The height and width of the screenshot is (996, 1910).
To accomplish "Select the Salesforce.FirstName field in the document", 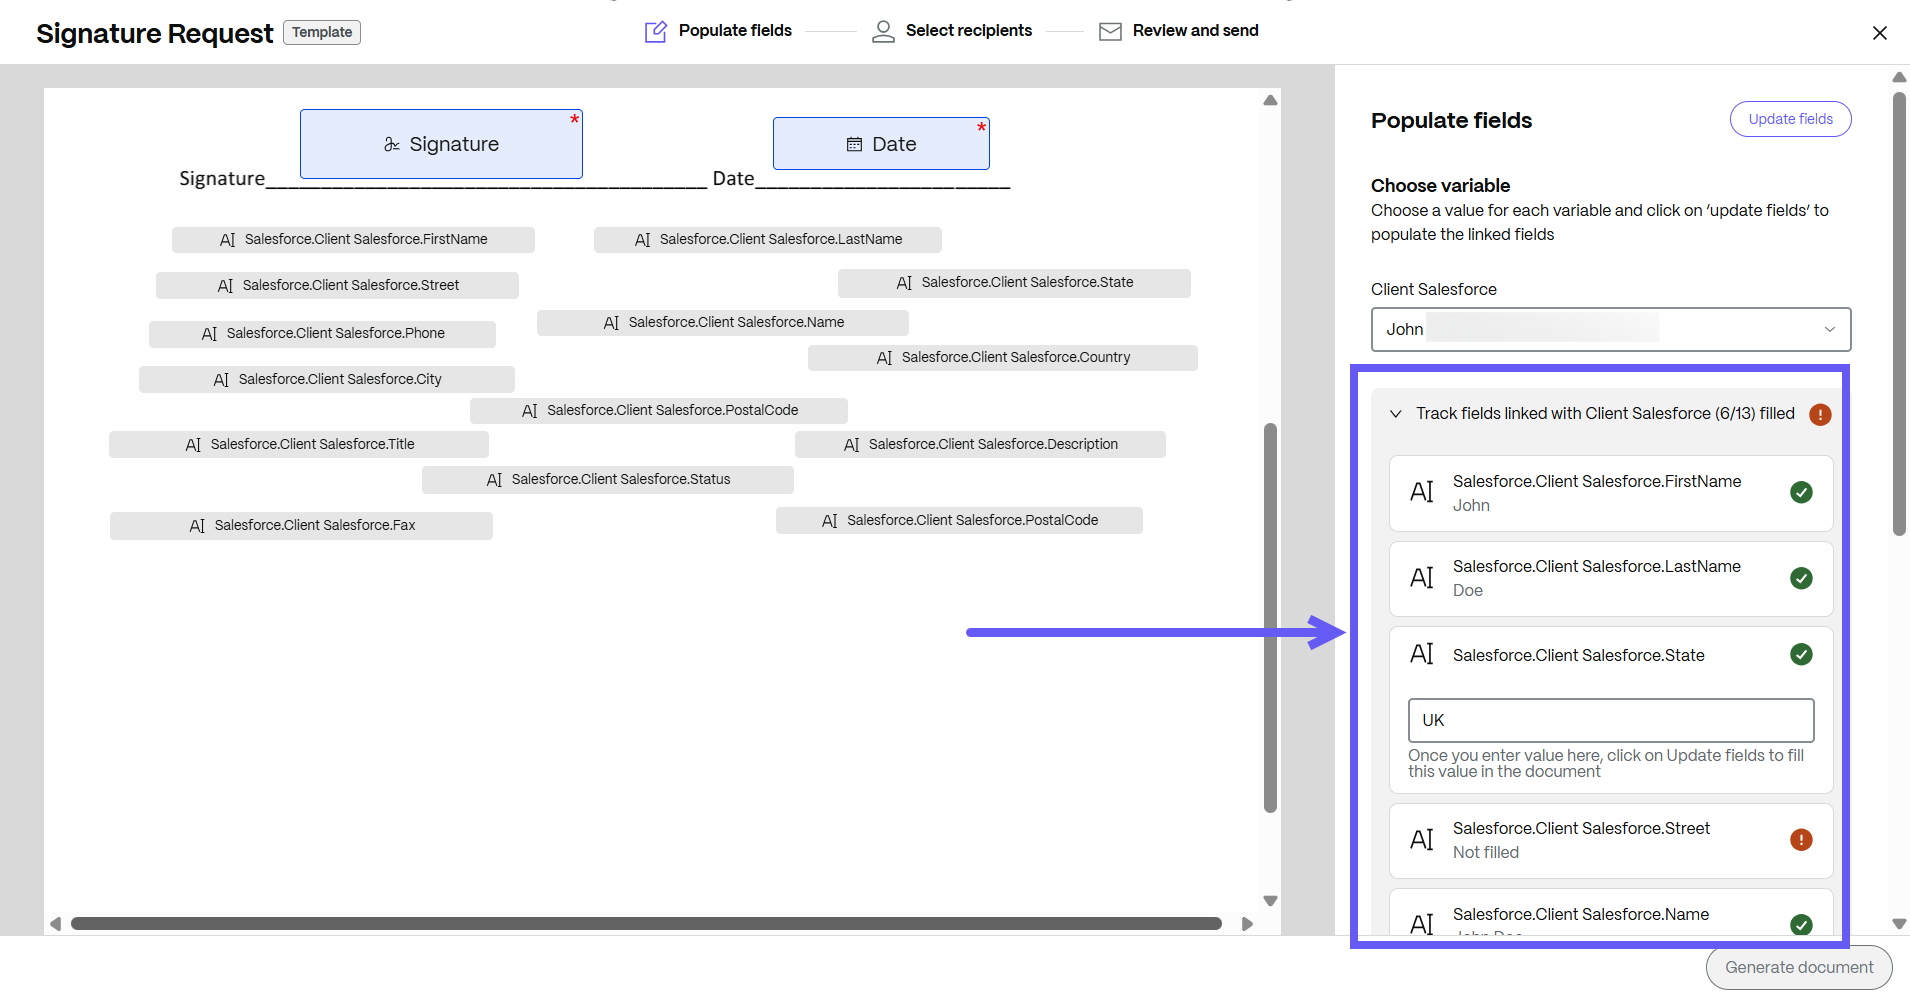I will click(x=353, y=240).
